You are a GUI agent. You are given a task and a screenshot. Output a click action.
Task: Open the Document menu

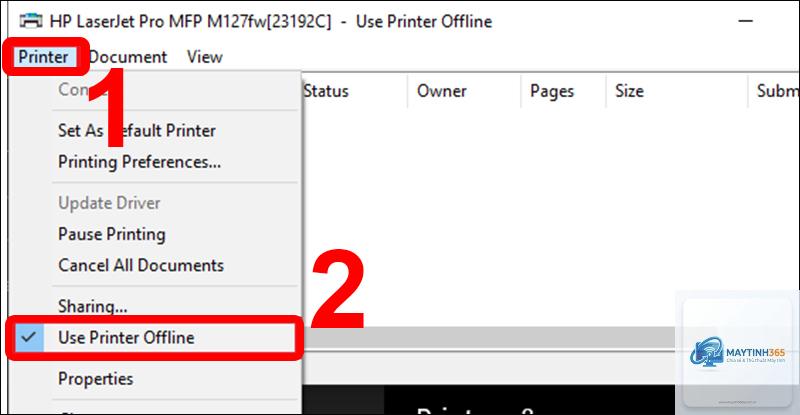click(x=128, y=57)
